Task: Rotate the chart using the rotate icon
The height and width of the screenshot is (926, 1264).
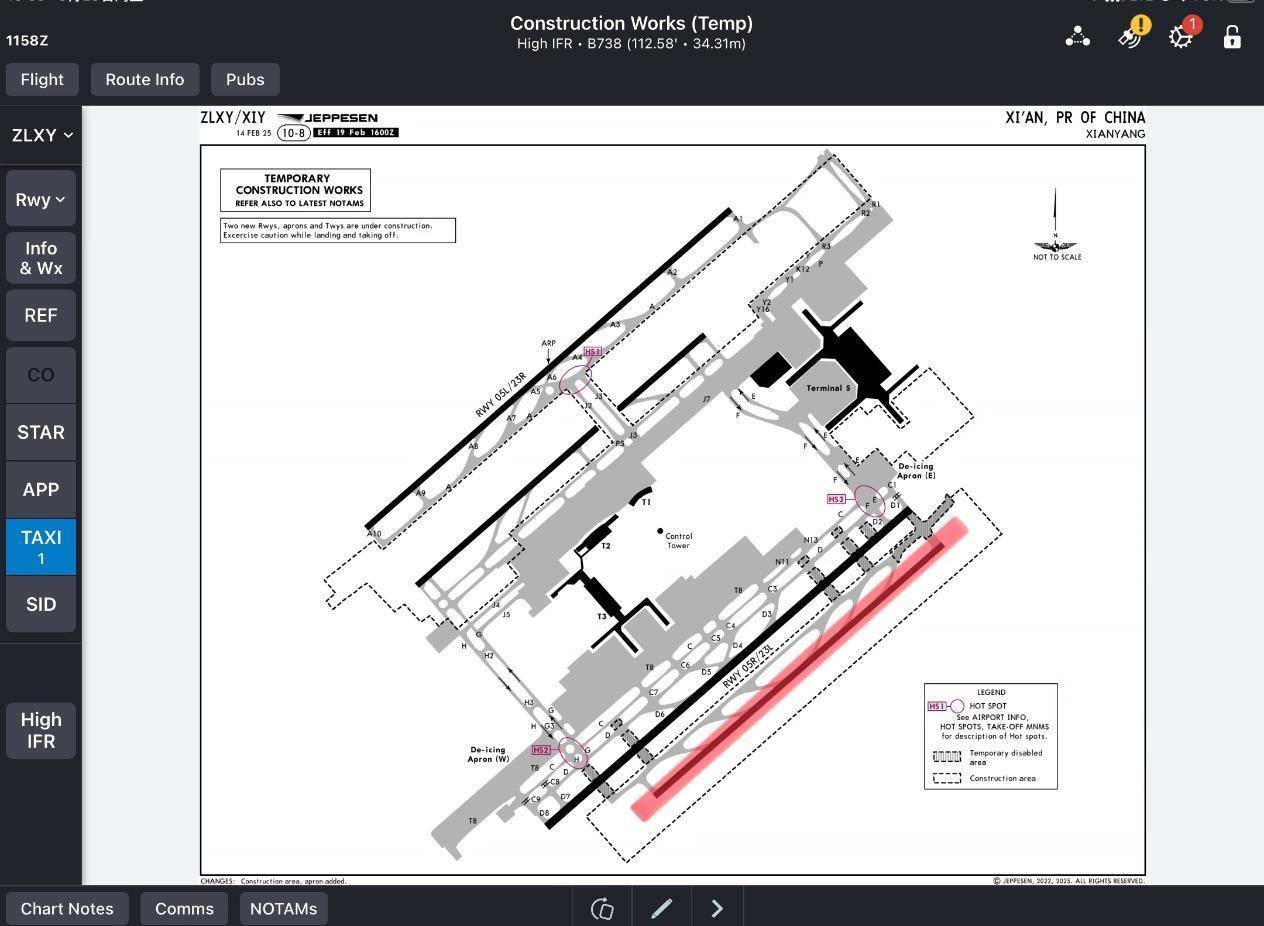Action: [602, 908]
